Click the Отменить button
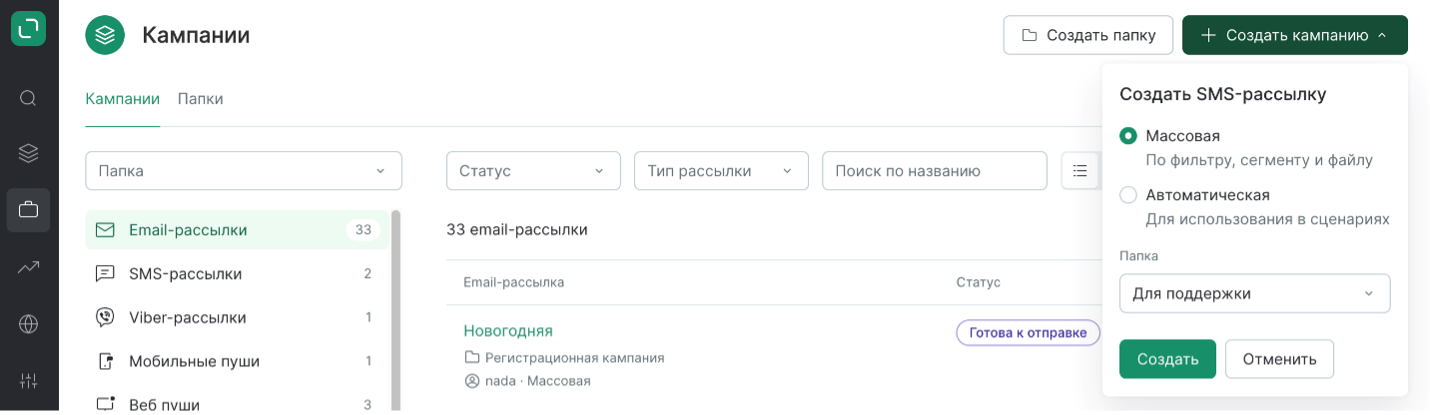Image resolution: width=1430 pixels, height=415 pixels. [x=1279, y=359]
